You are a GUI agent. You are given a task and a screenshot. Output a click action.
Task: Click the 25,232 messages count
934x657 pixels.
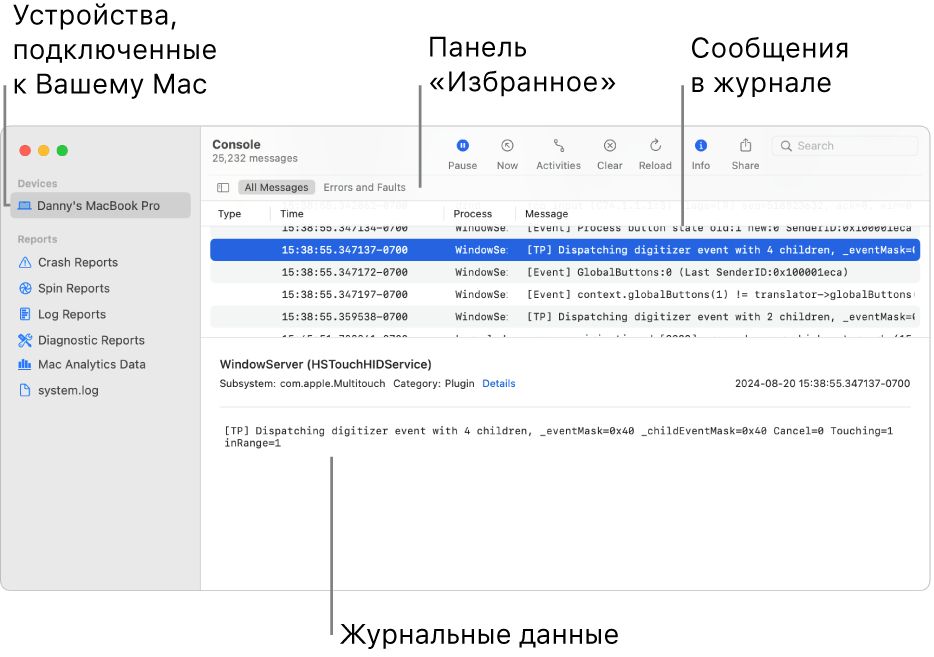click(254, 158)
